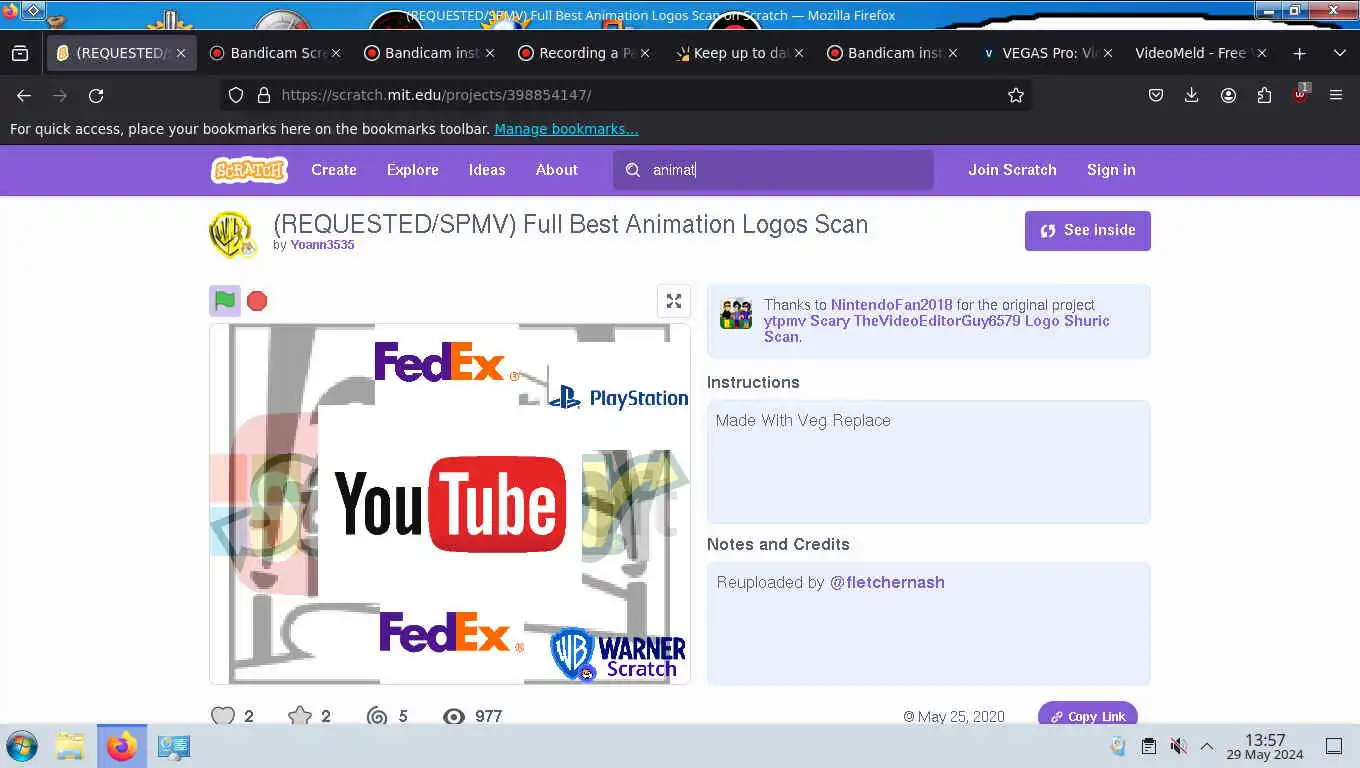Image resolution: width=1360 pixels, height=768 pixels.
Task: Open the Firefox account icon
Action: point(1228,95)
